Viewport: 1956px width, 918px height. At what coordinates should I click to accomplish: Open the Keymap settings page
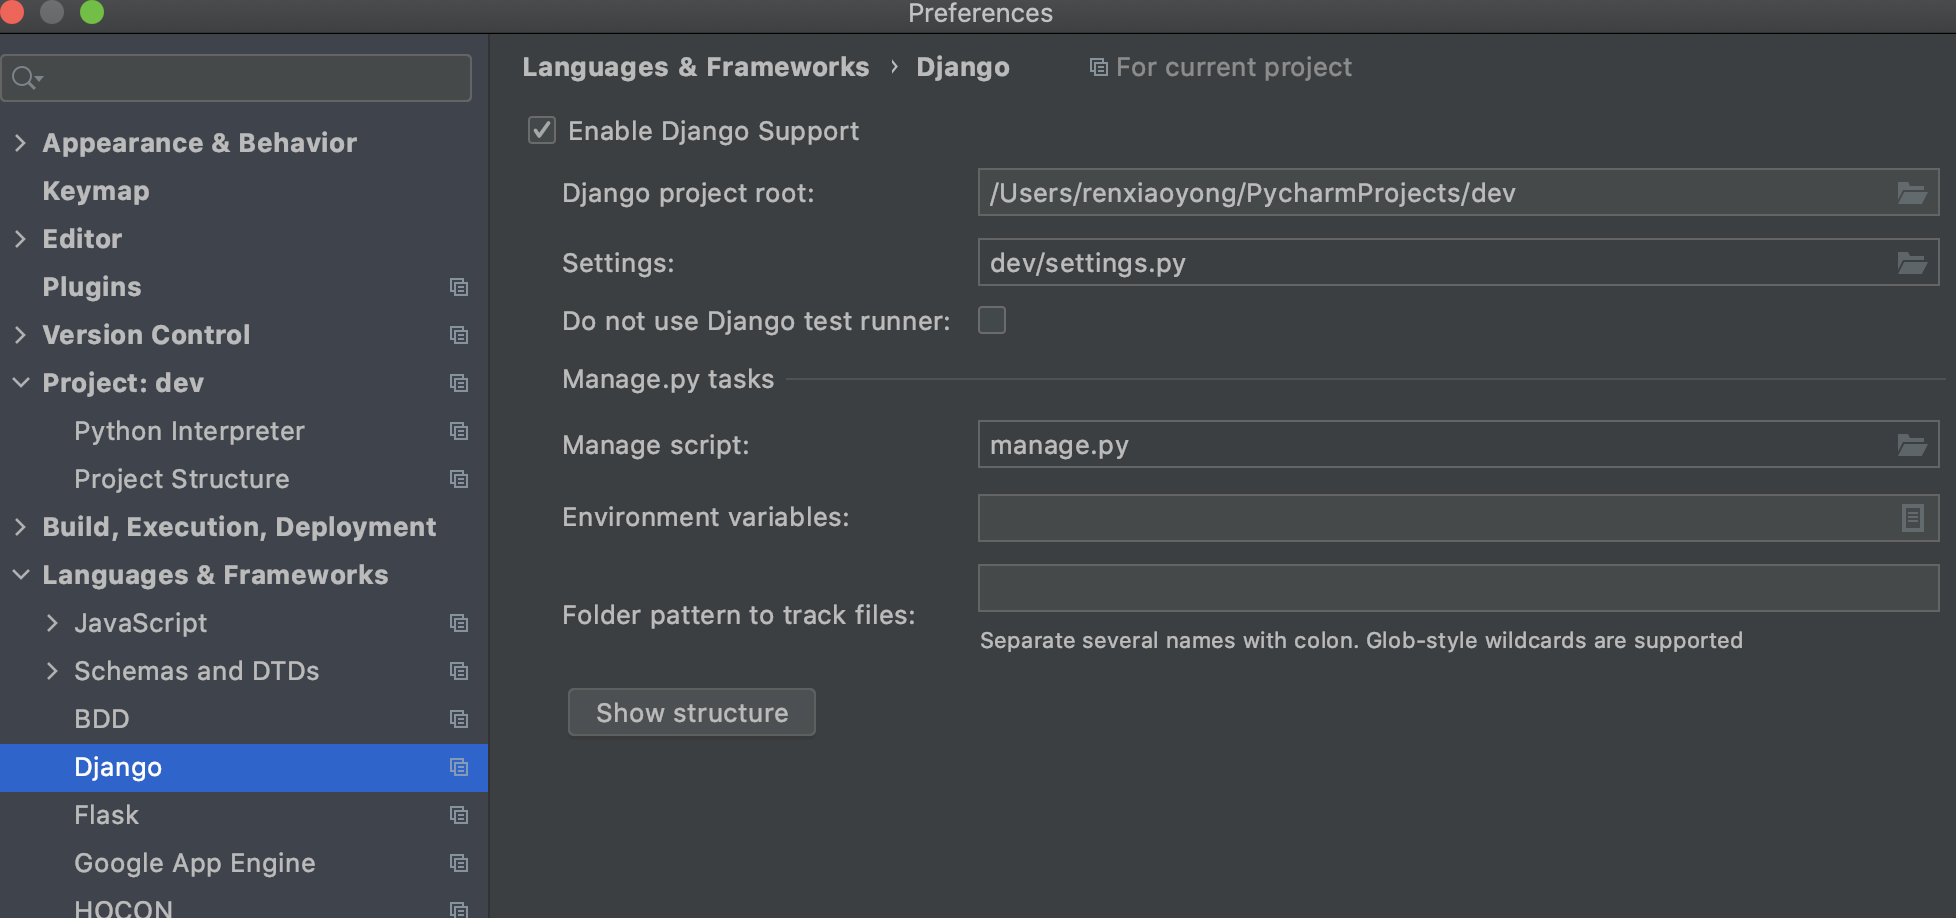(x=96, y=191)
